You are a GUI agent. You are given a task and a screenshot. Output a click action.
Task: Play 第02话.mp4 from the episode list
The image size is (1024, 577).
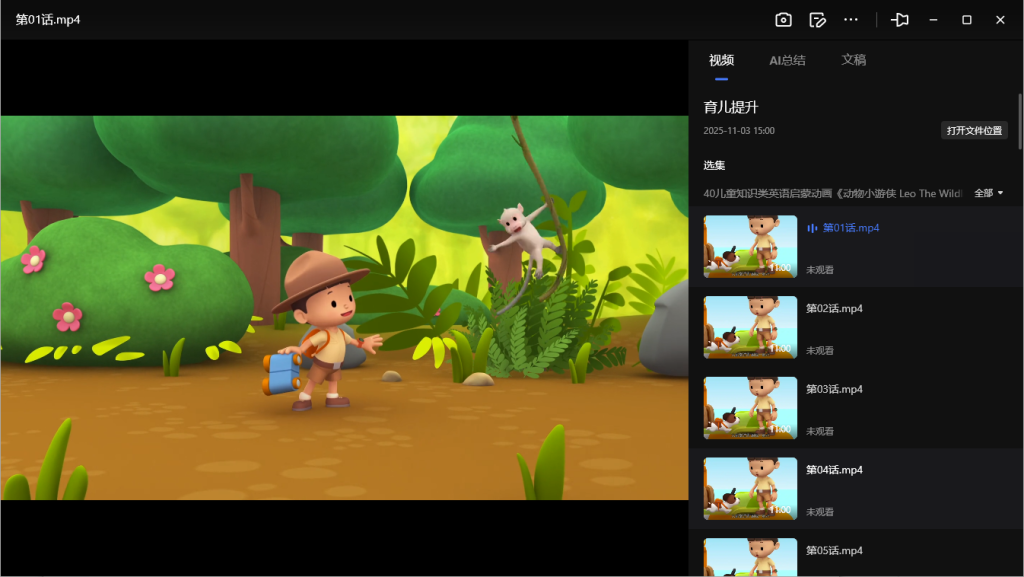(834, 309)
